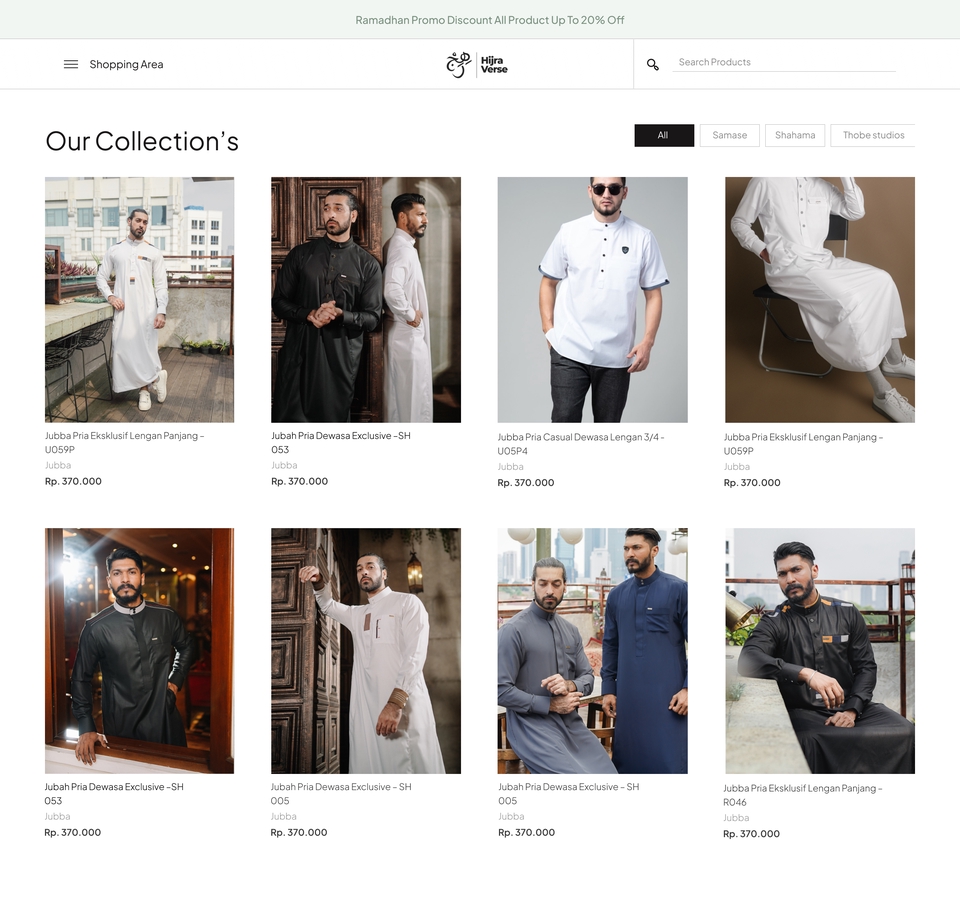Click the search magnifier icon
Screen dimensions: 960x913
(x=653, y=64)
